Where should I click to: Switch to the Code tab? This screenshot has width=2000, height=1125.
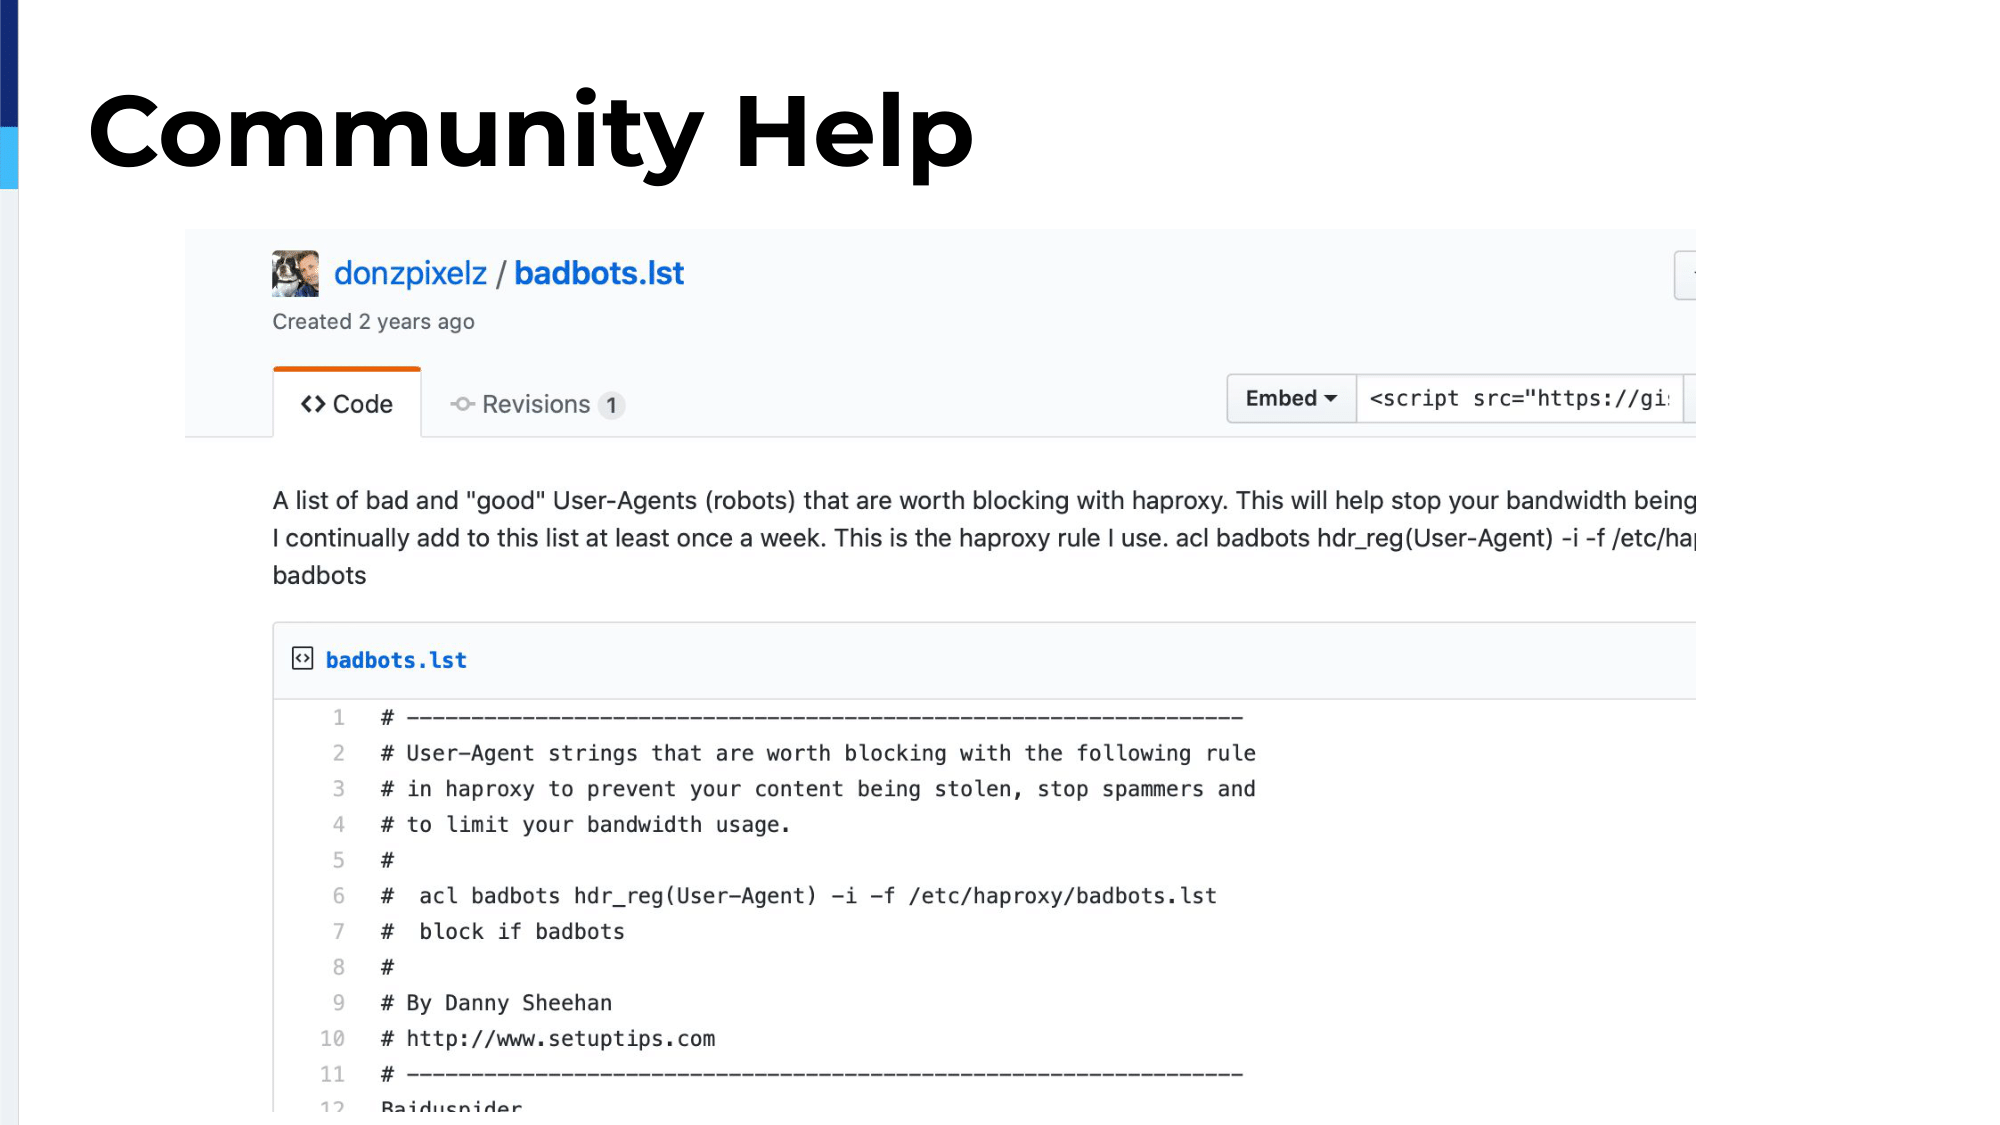point(347,404)
